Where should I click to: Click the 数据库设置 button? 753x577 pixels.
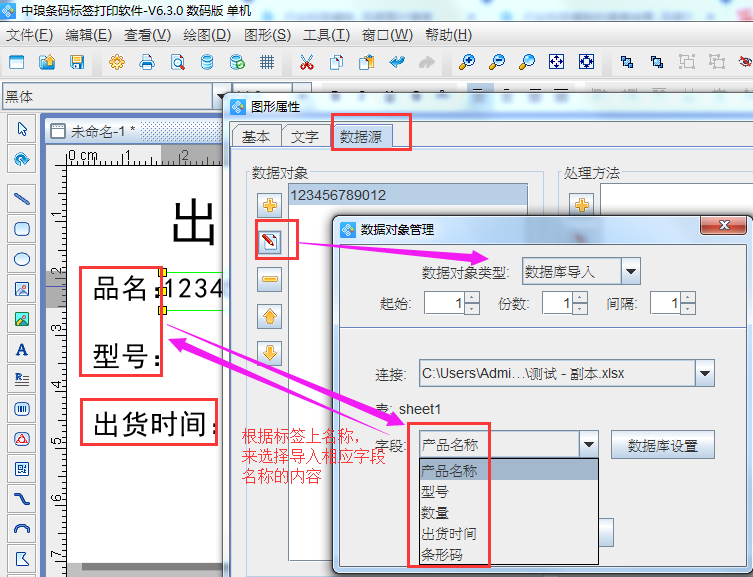point(662,445)
